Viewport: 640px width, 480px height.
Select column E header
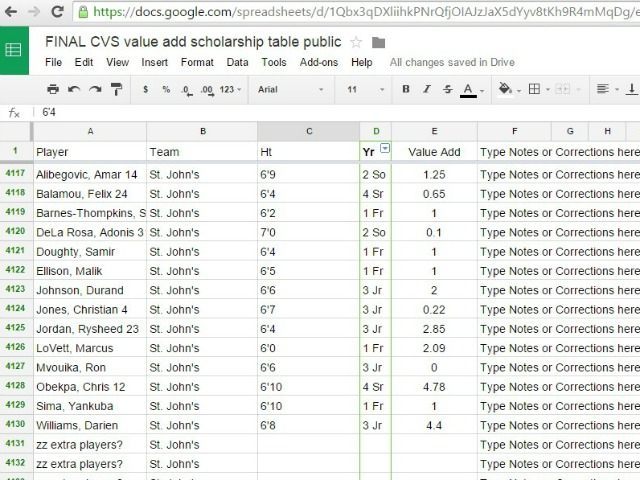(x=434, y=131)
